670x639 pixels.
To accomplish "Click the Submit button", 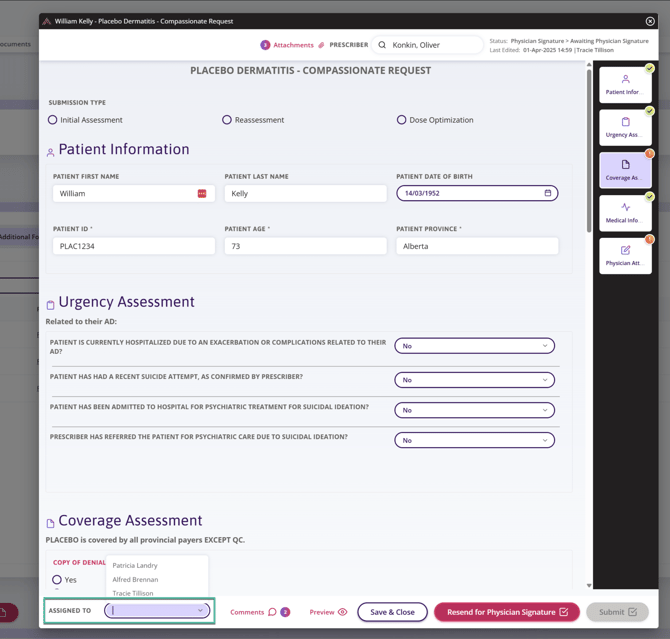I will [617, 612].
